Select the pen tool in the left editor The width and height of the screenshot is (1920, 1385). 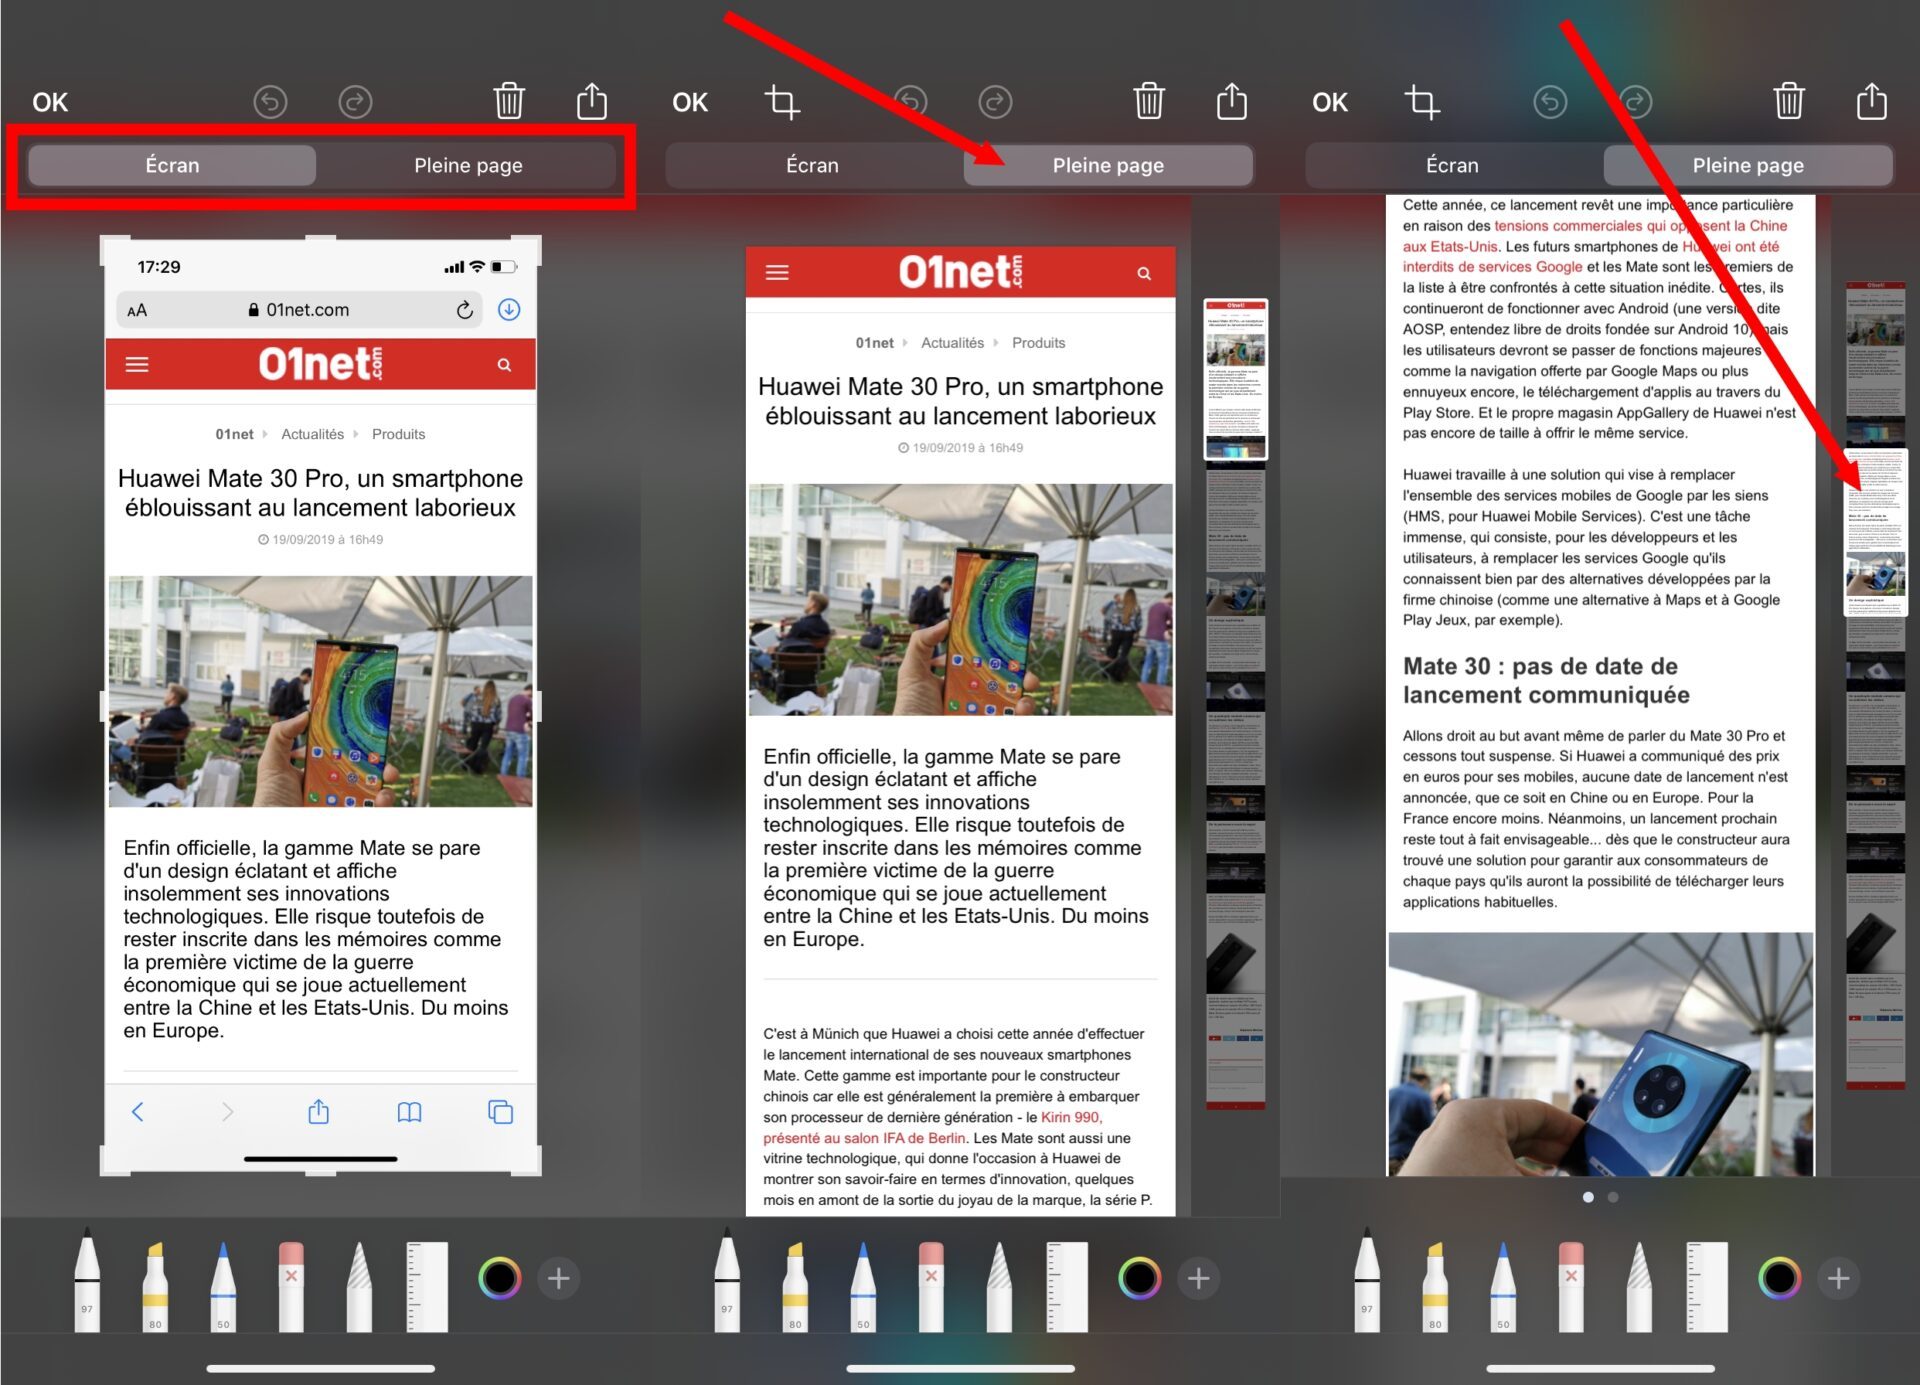pos(87,1280)
